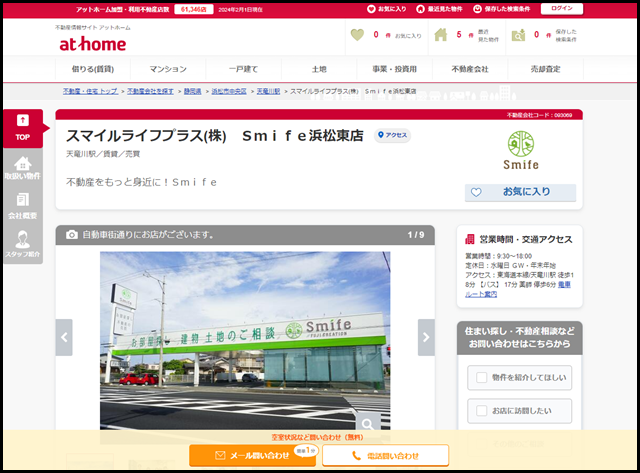Open recently viewed properties in top red bar
Viewport: 640px width, 473px height.
click(x=440, y=9)
